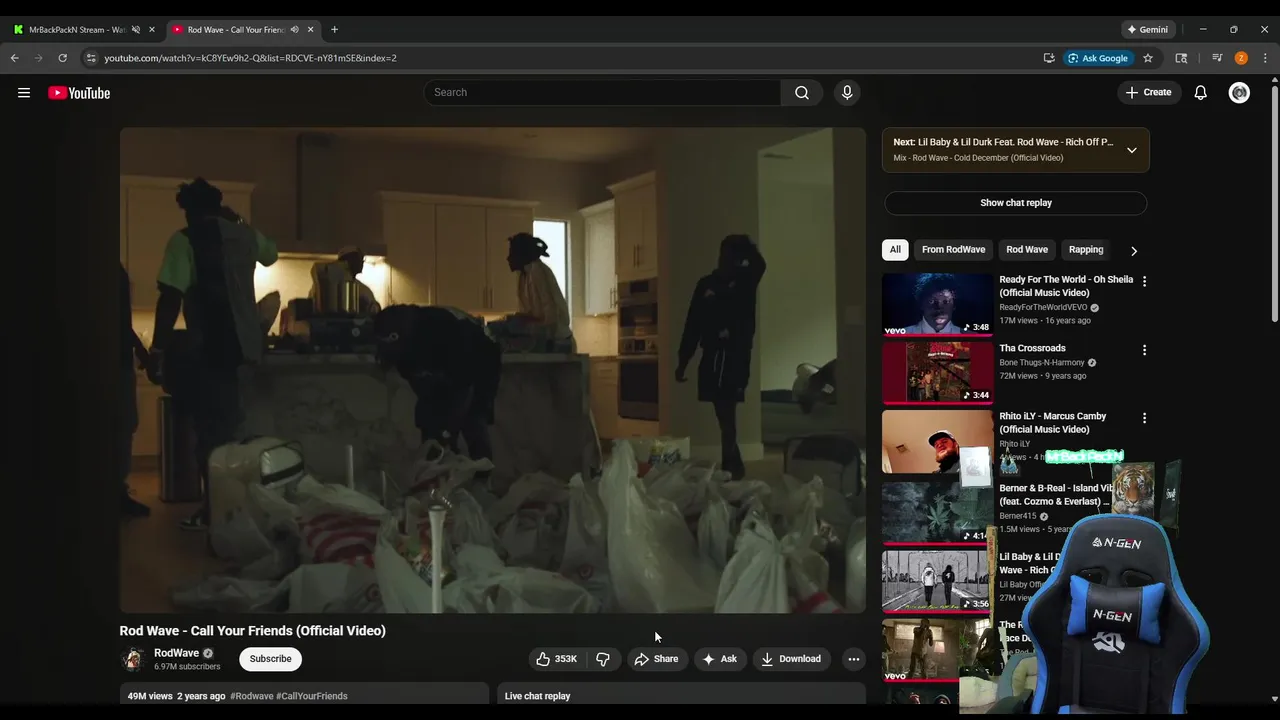Image resolution: width=1280 pixels, height=720 pixels.
Task: Close the MrBackPackN Stream tab
Action: coord(152,30)
